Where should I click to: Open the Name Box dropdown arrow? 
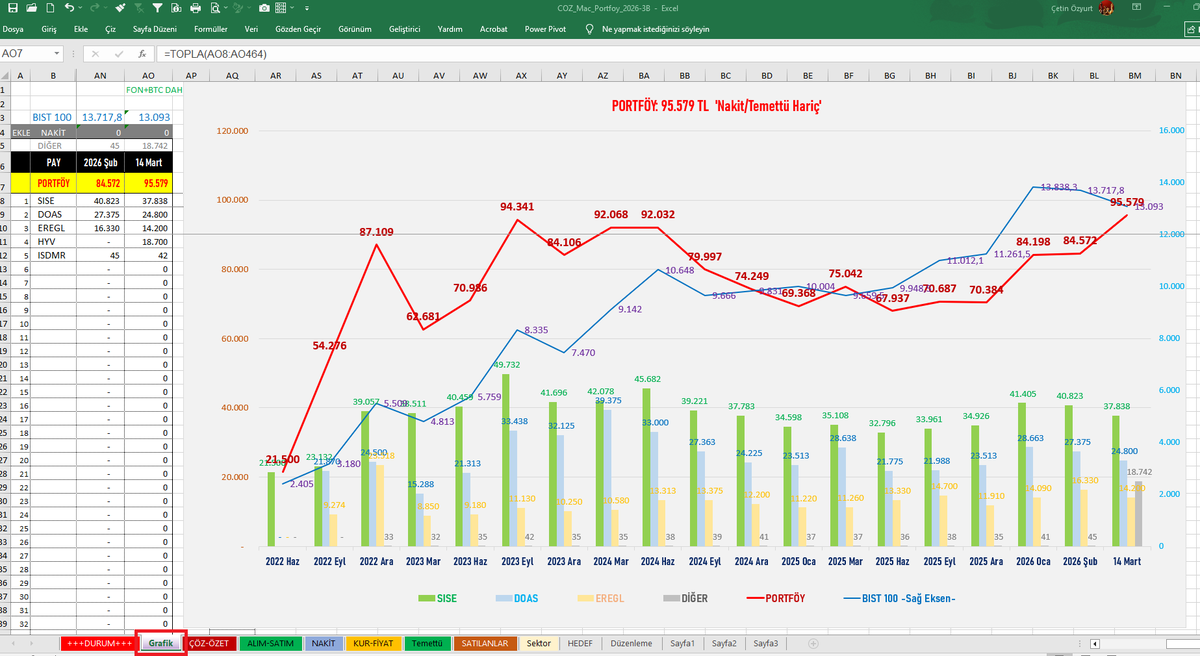point(56,54)
